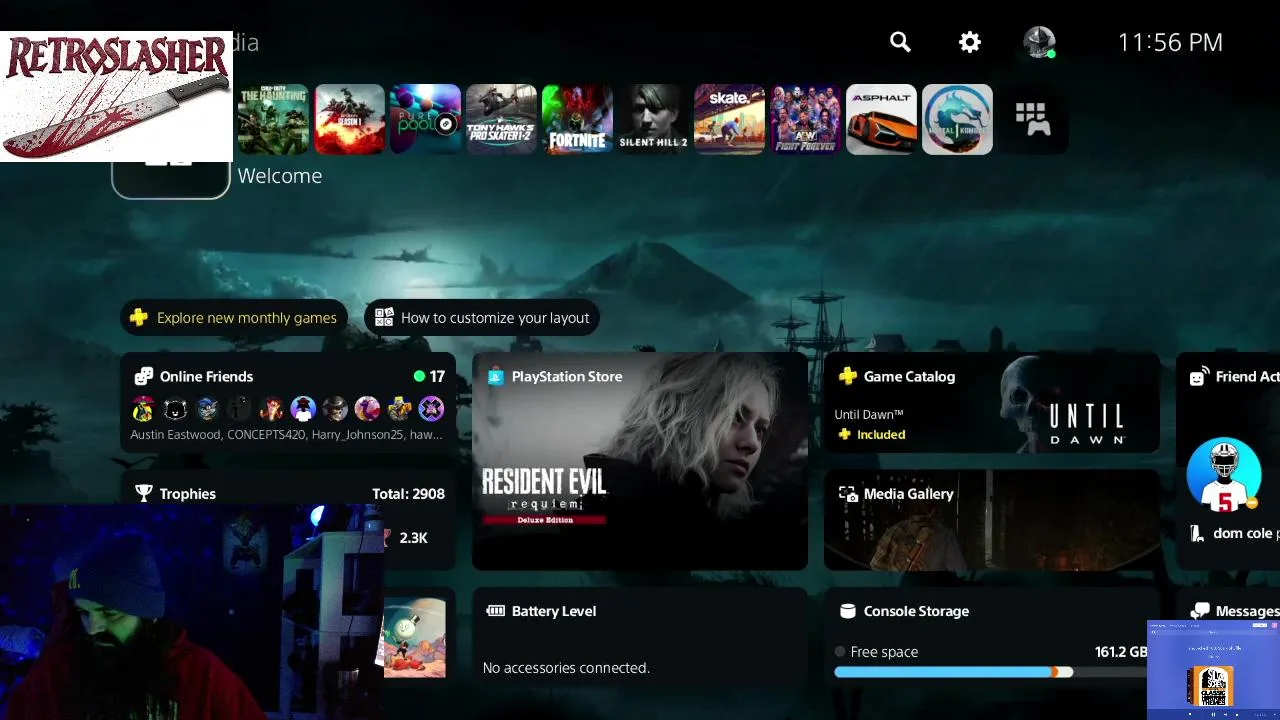Image resolution: width=1280 pixels, height=720 pixels.
Task: Click the Friend Activity icon
Action: coord(1199,377)
